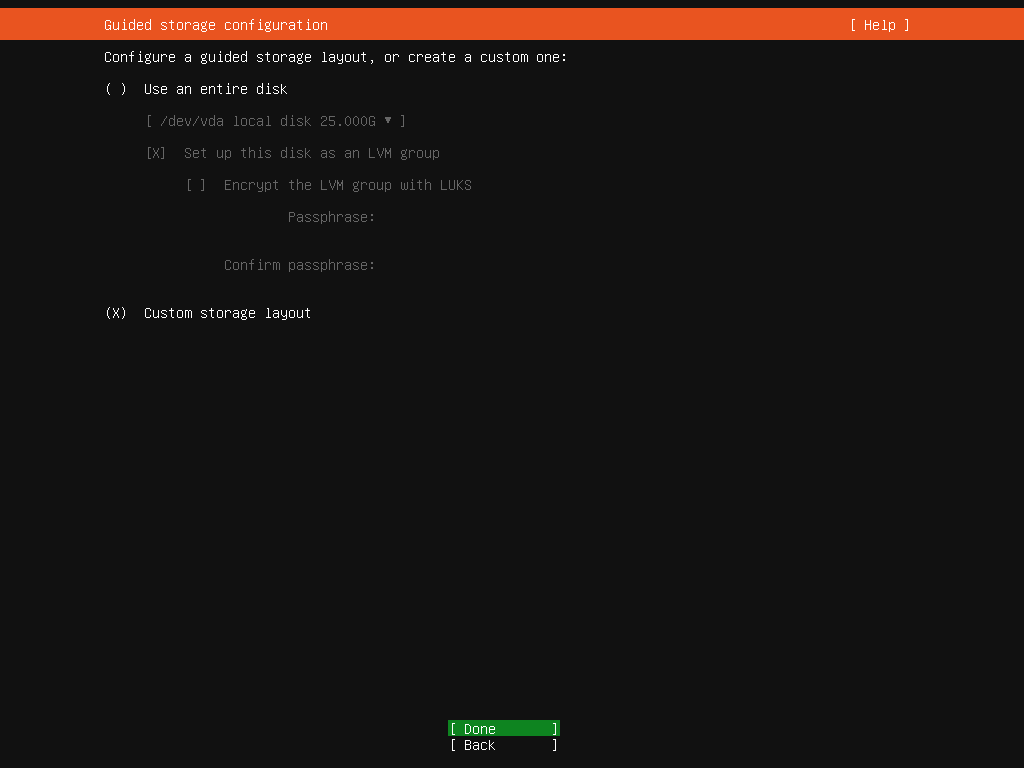Open the /dev/vda disk selection dropdown
This screenshot has height=768, width=1024.
[275, 121]
